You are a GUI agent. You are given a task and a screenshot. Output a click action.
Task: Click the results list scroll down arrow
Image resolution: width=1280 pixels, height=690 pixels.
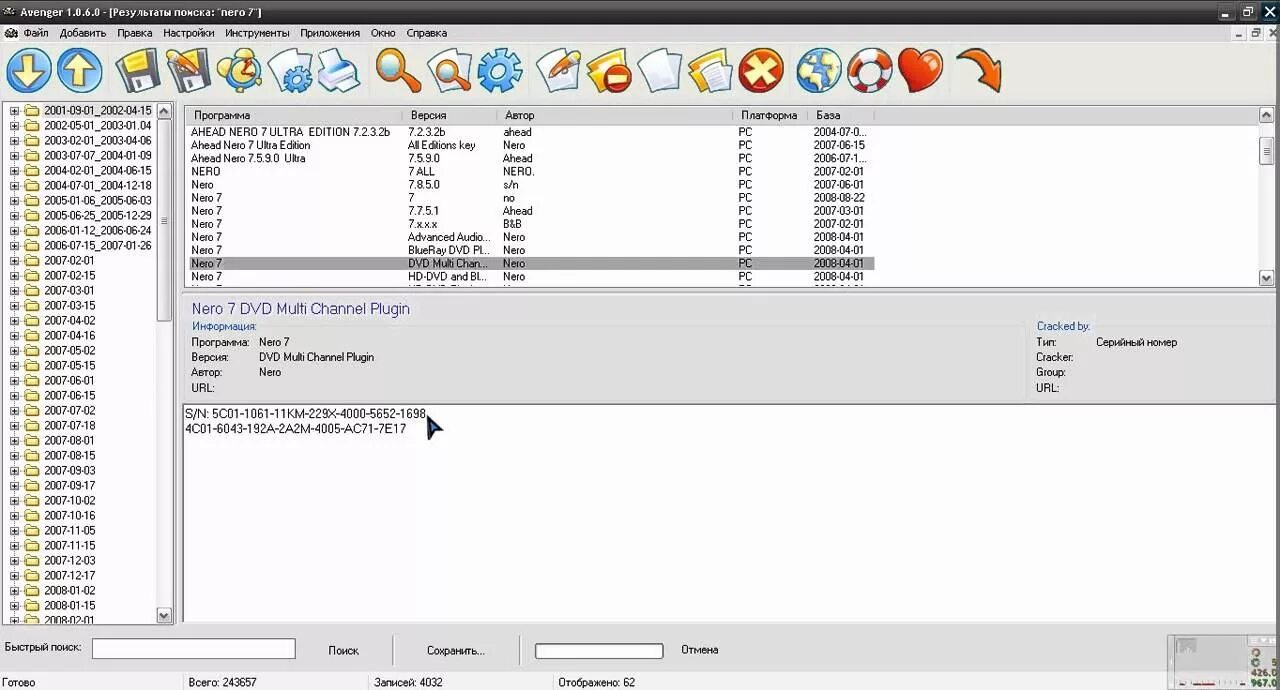tap(1266, 278)
